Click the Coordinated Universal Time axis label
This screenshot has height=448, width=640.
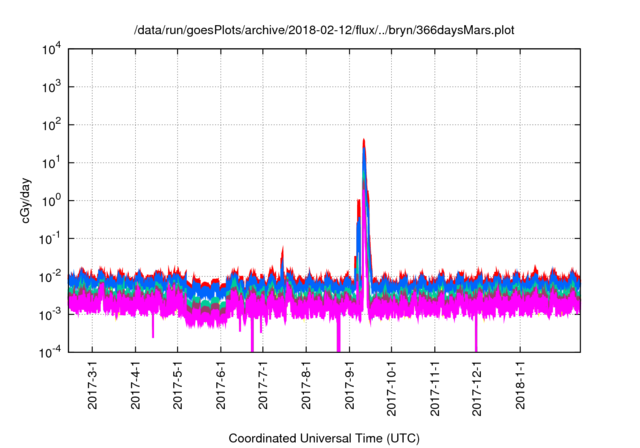325,438
